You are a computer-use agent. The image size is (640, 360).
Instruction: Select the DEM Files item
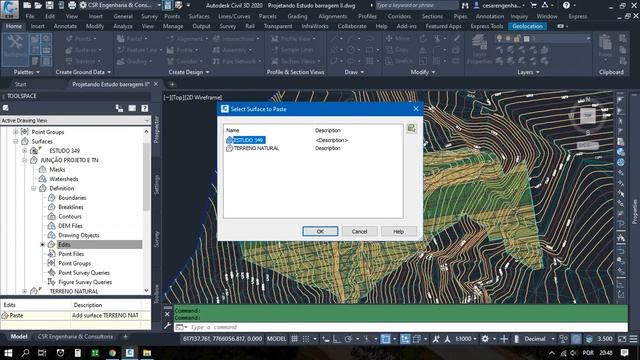[x=70, y=226]
